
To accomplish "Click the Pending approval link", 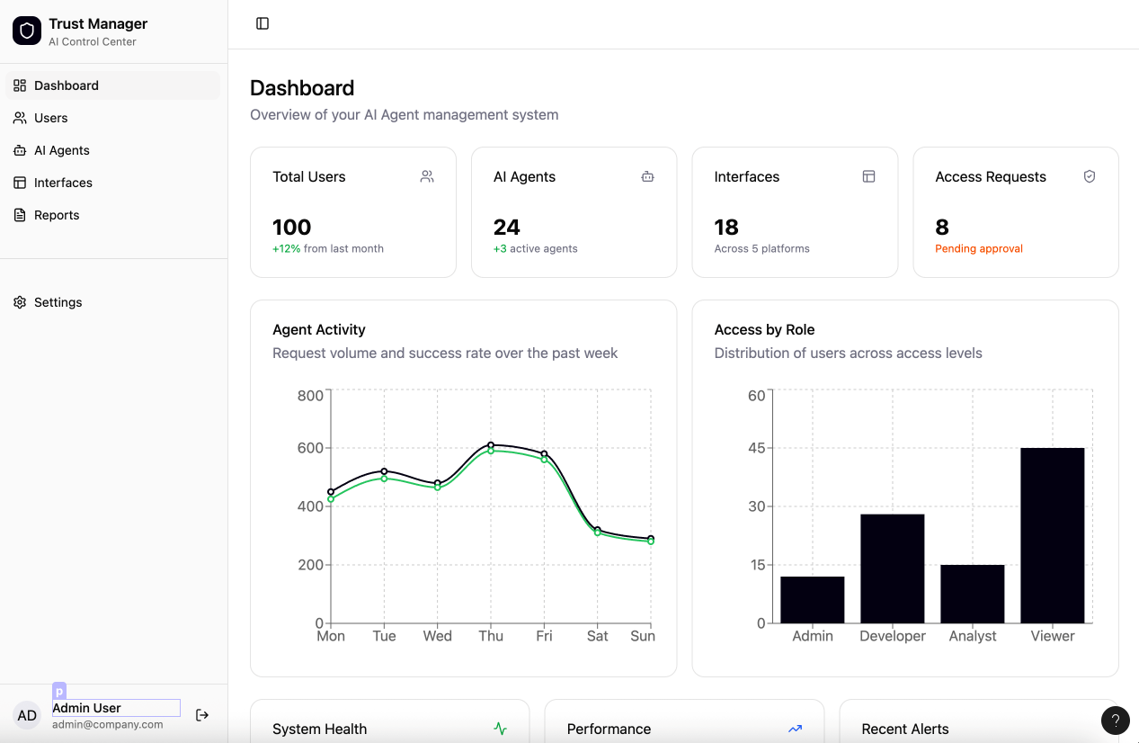I will [x=978, y=249].
